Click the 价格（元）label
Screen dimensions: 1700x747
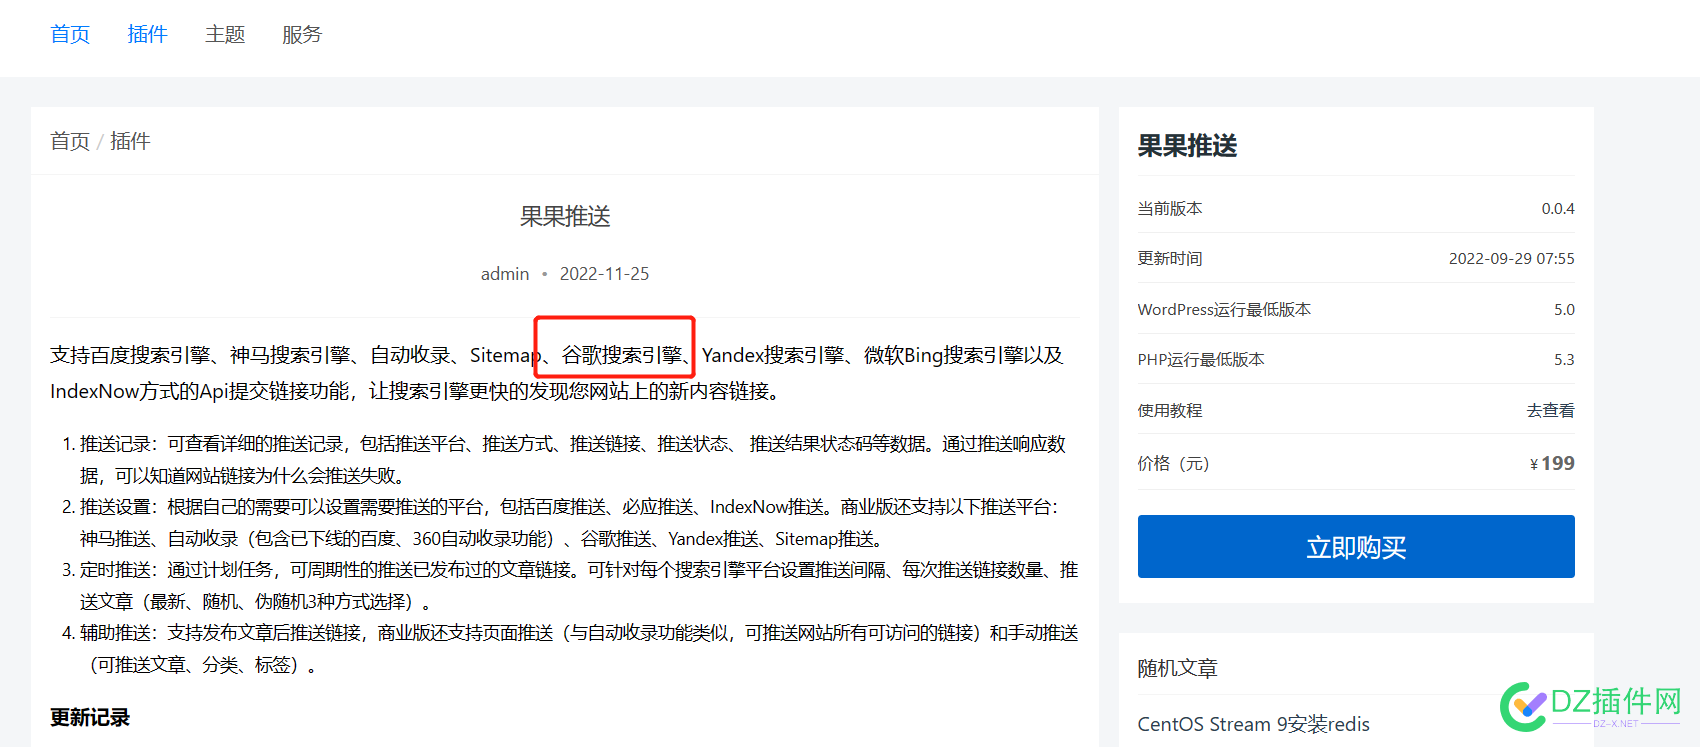[1173, 464]
